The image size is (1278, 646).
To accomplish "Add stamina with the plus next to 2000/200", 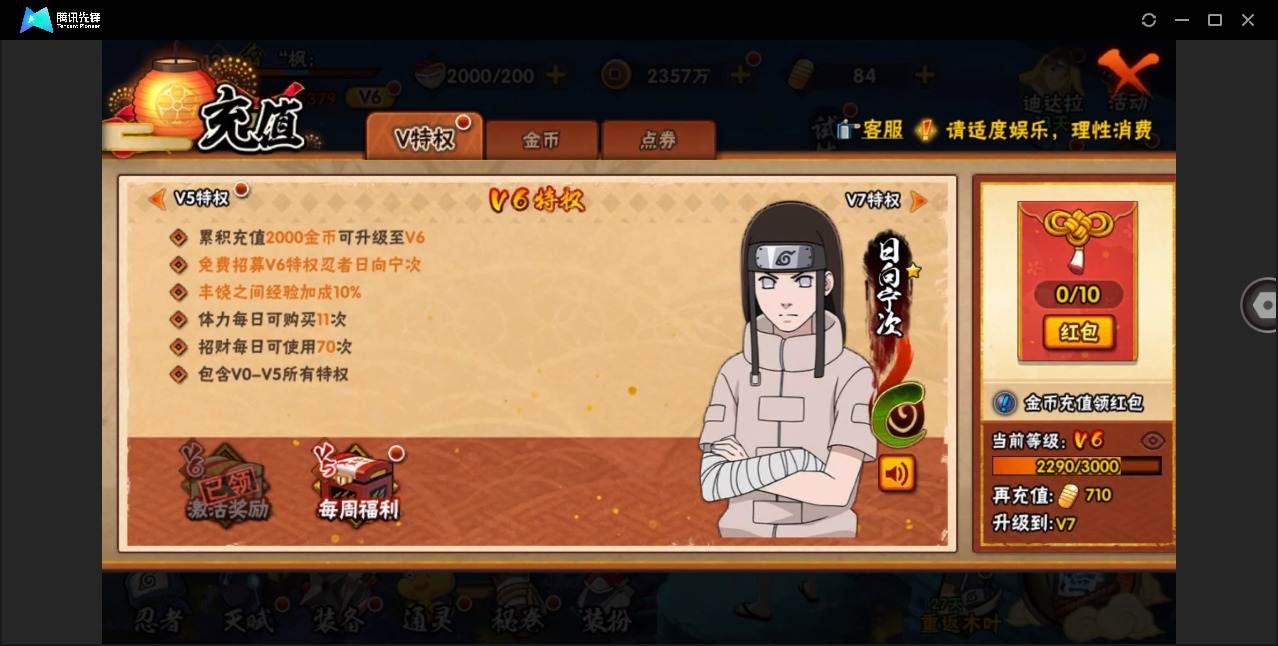I will [556, 75].
